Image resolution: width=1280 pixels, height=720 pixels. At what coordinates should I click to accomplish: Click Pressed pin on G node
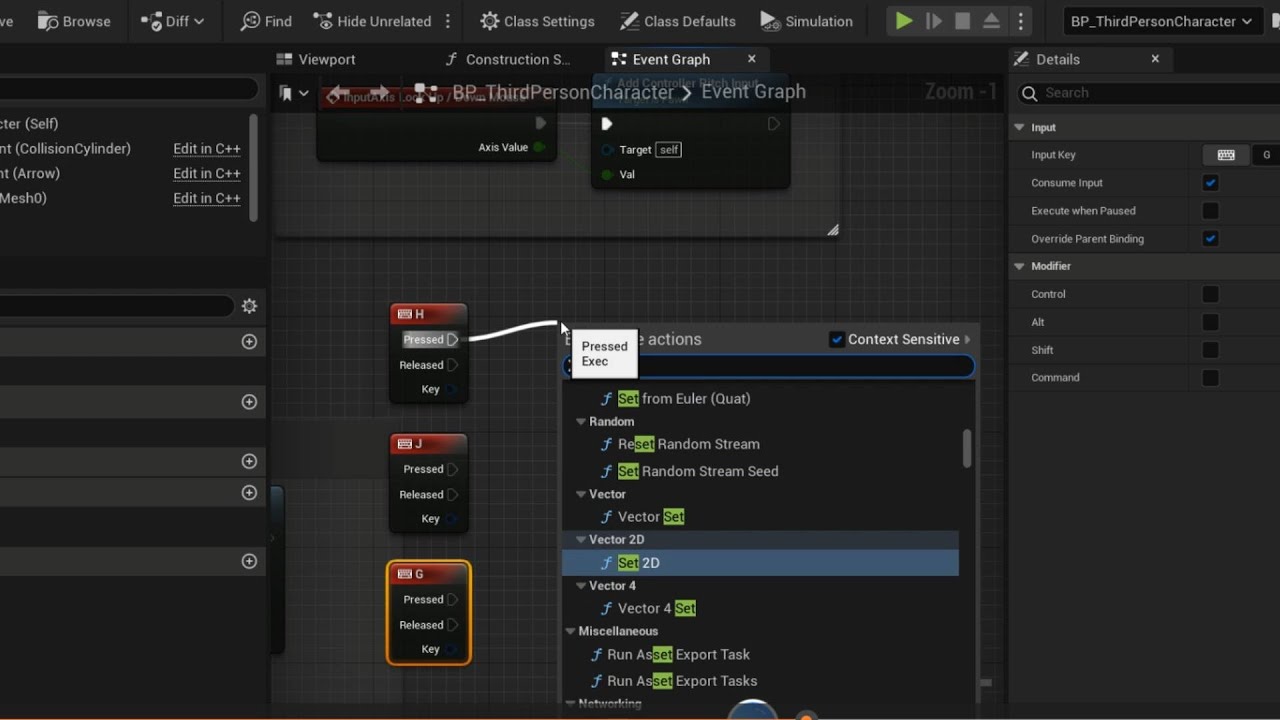tap(453, 599)
